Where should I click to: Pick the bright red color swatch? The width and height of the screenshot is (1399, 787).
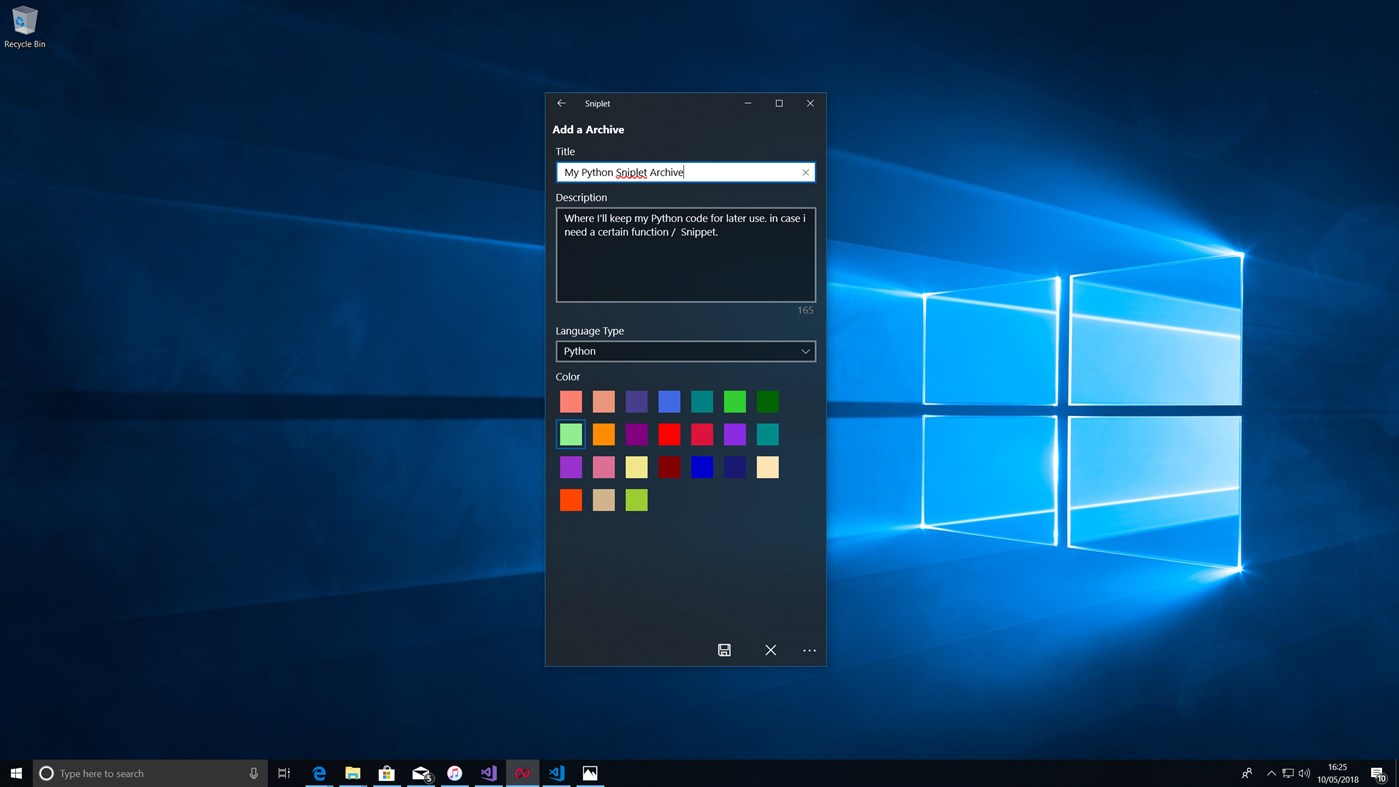[669, 434]
